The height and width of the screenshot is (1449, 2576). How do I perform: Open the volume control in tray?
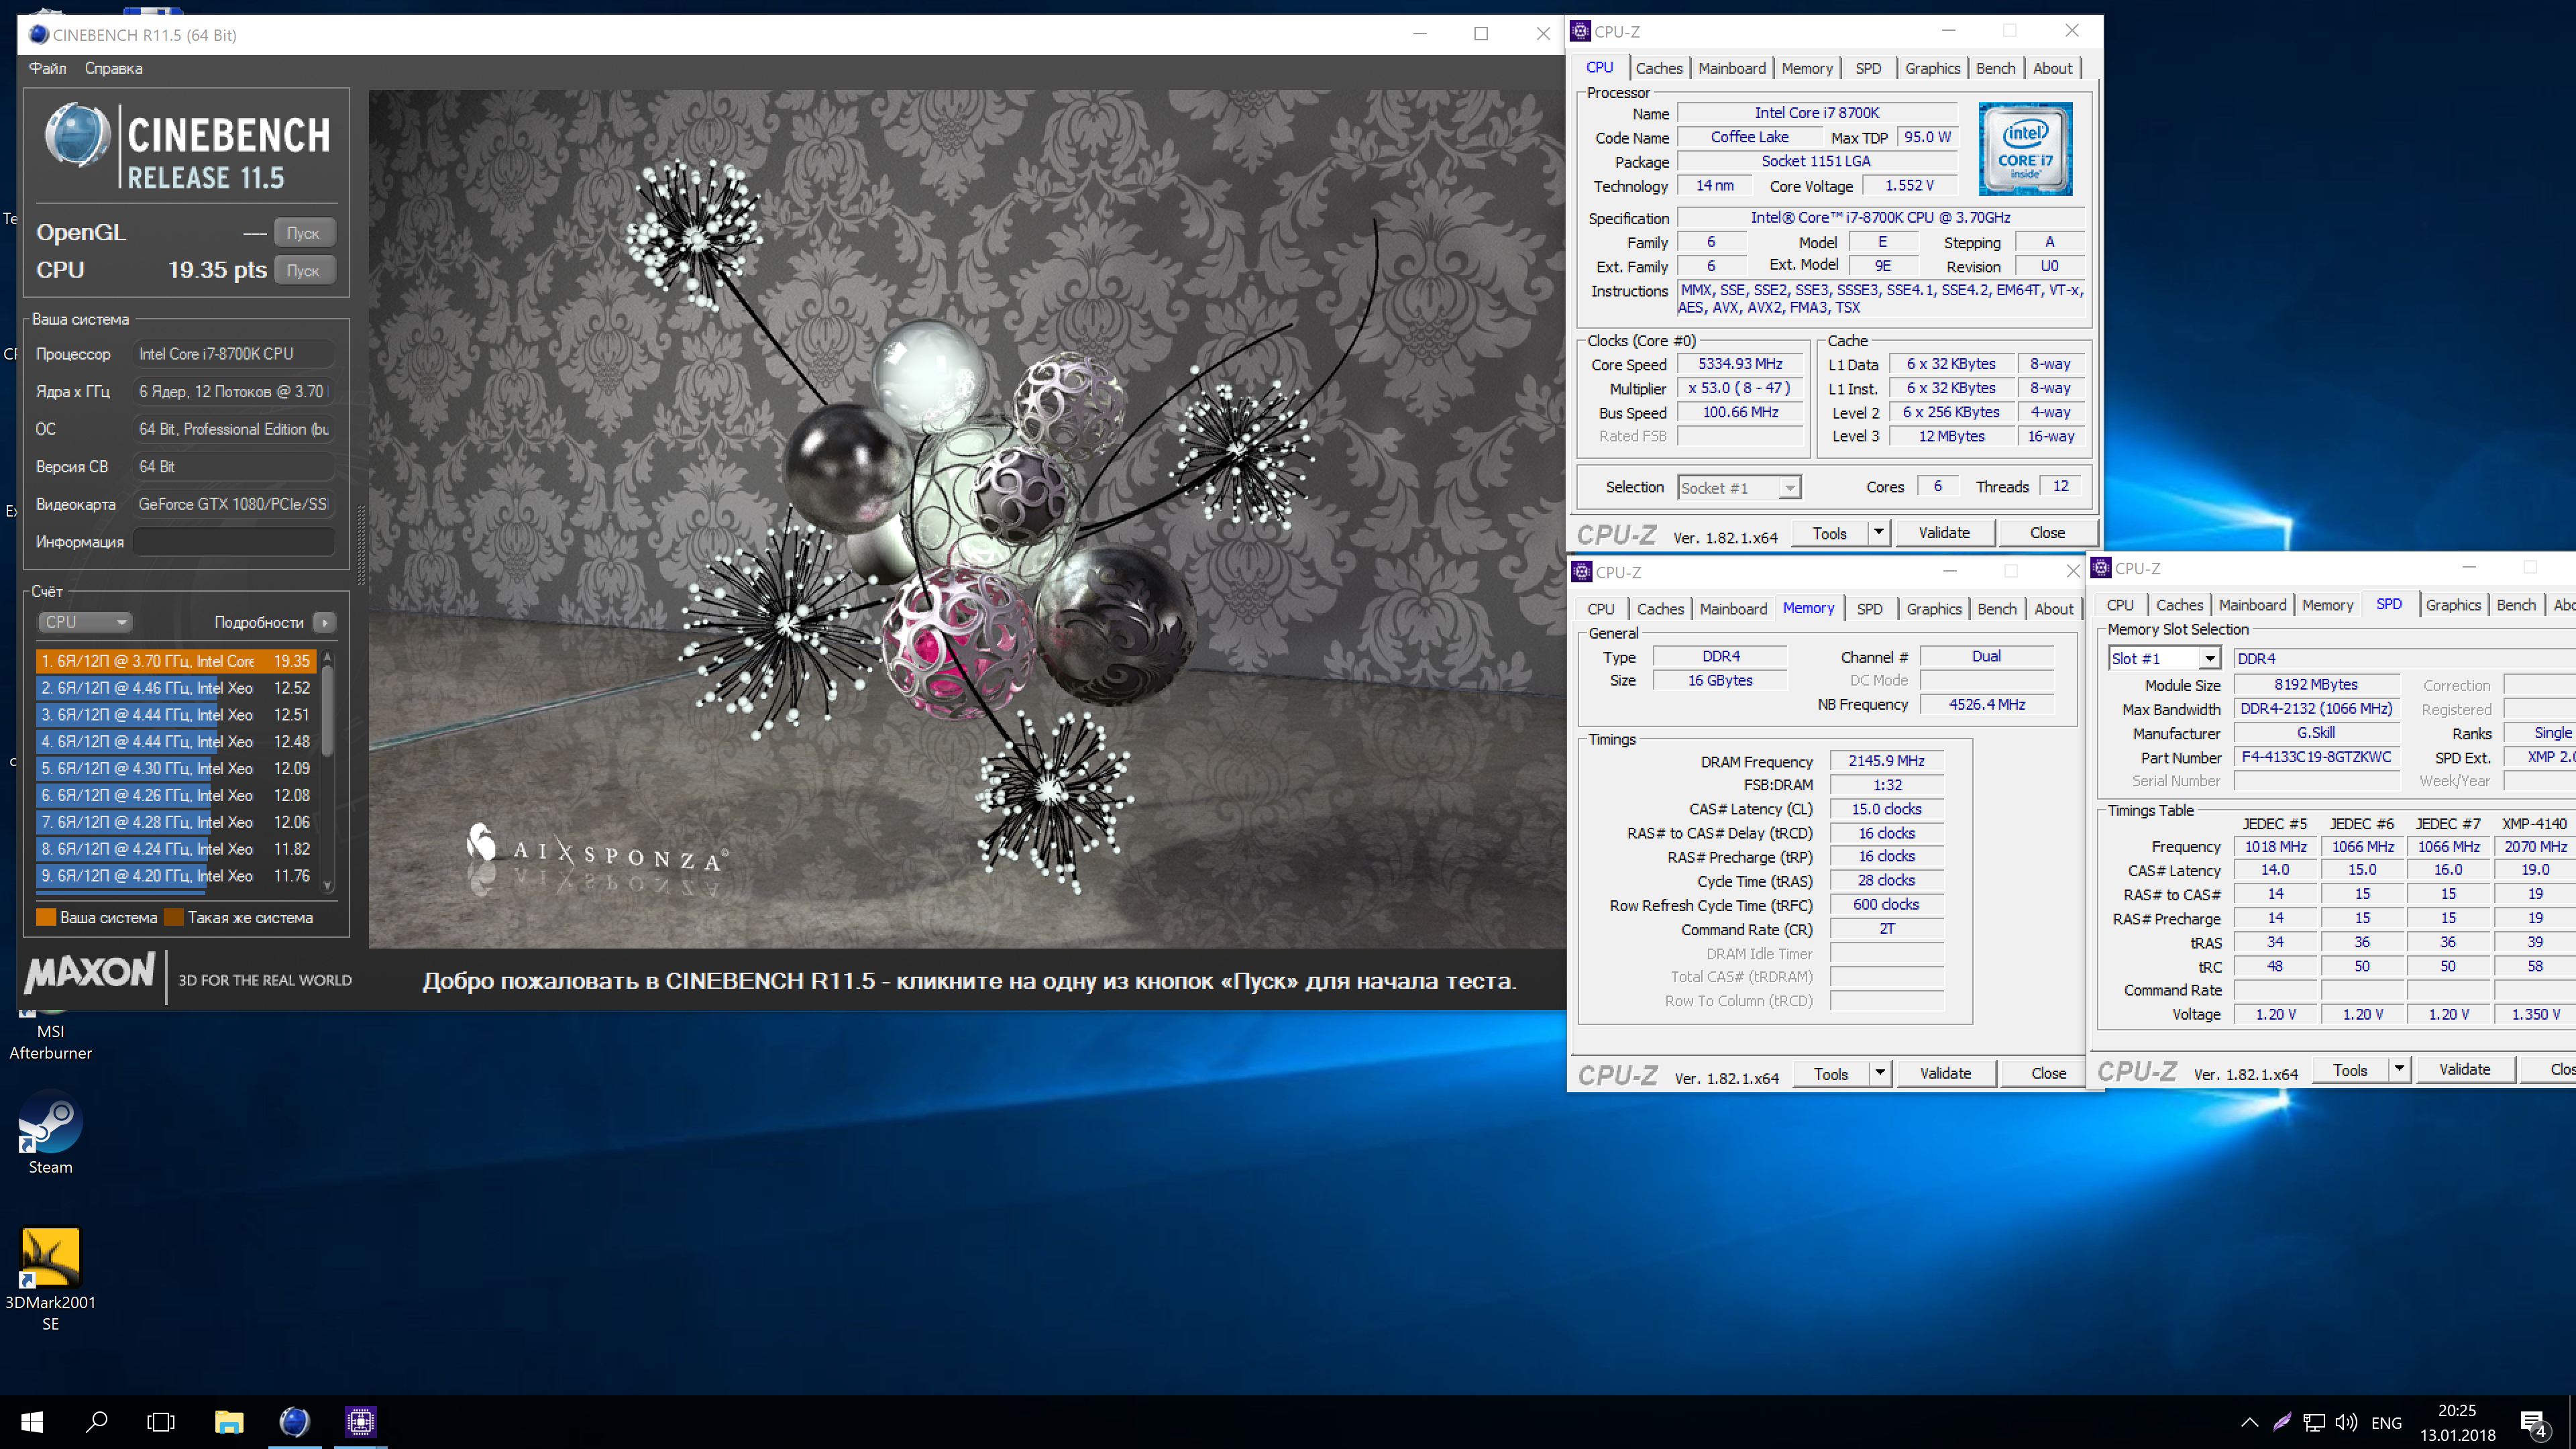2346,1422
